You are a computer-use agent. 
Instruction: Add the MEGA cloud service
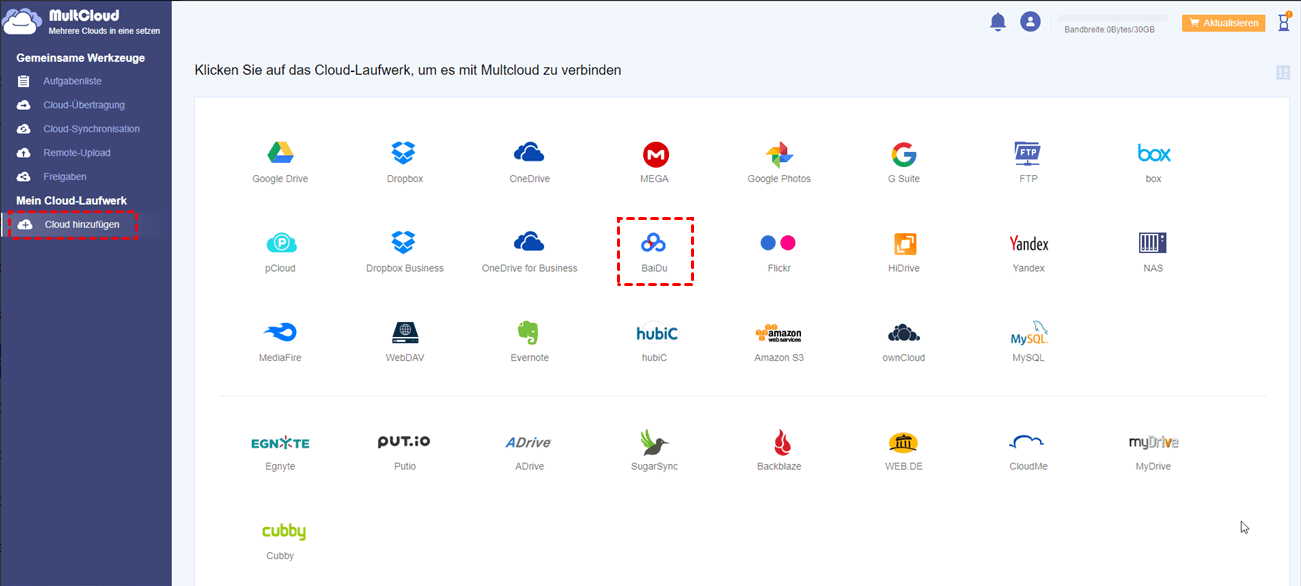(x=655, y=154)
